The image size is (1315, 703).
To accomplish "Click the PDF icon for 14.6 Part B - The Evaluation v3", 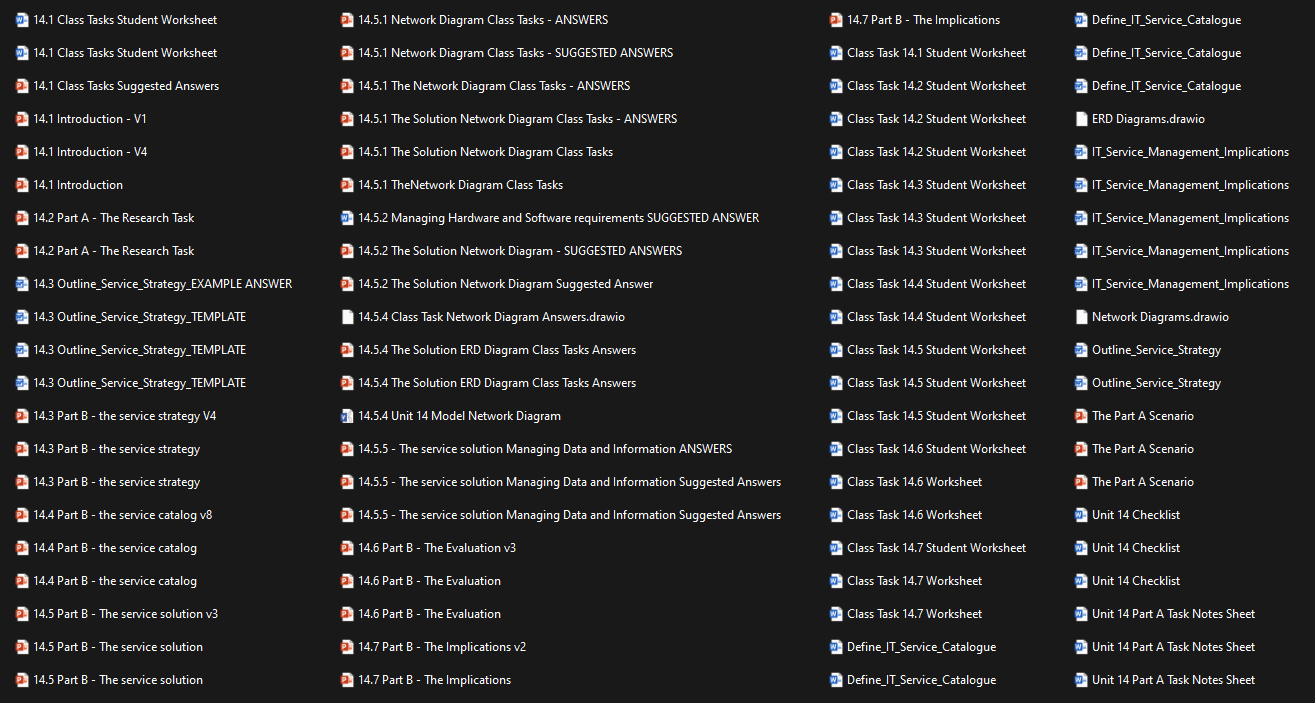I will pyautogui.click(x=347, y=547).
